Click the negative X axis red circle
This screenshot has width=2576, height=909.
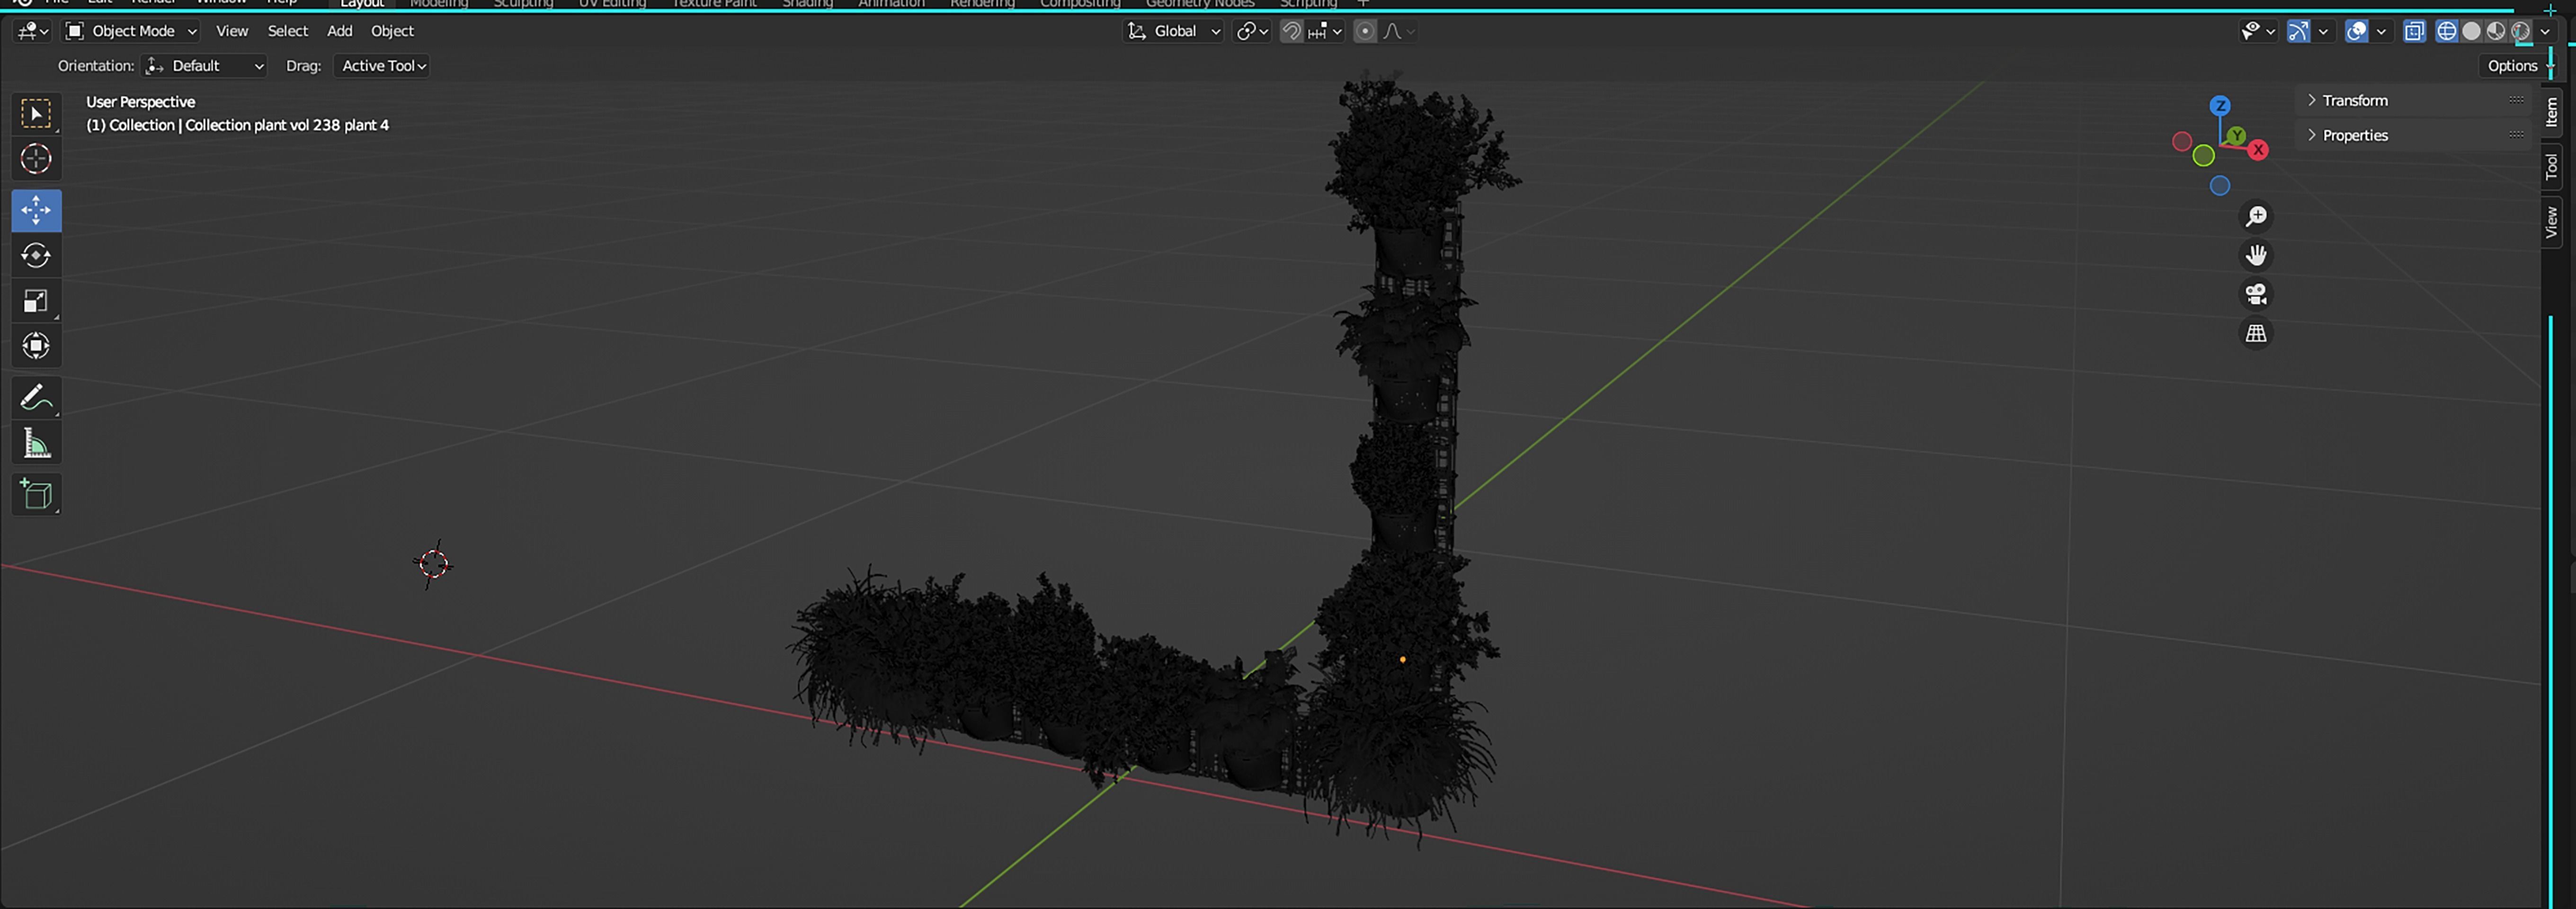[2182, 142]
